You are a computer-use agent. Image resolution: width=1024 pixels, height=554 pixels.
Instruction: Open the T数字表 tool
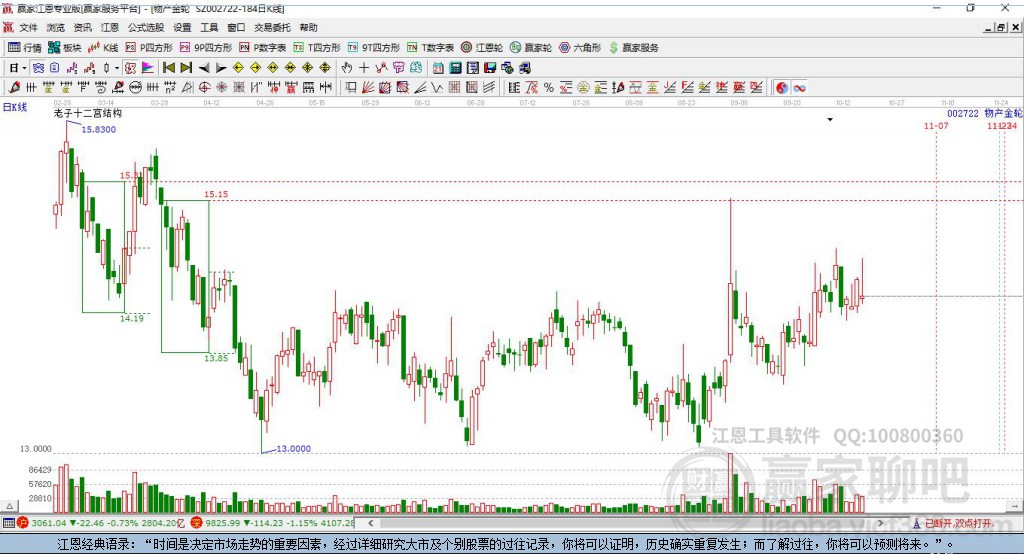(430, 48)
